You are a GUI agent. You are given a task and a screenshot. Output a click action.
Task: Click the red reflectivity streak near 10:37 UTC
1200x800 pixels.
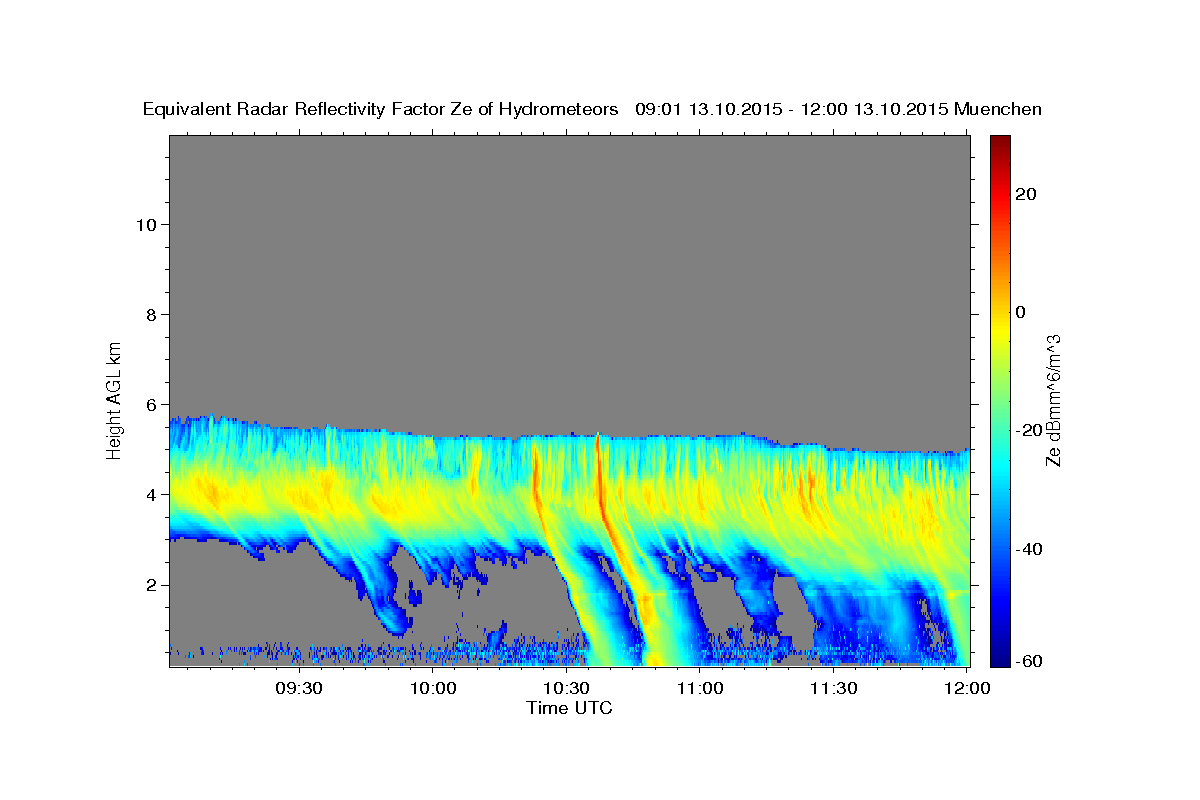tap(600, 480)
